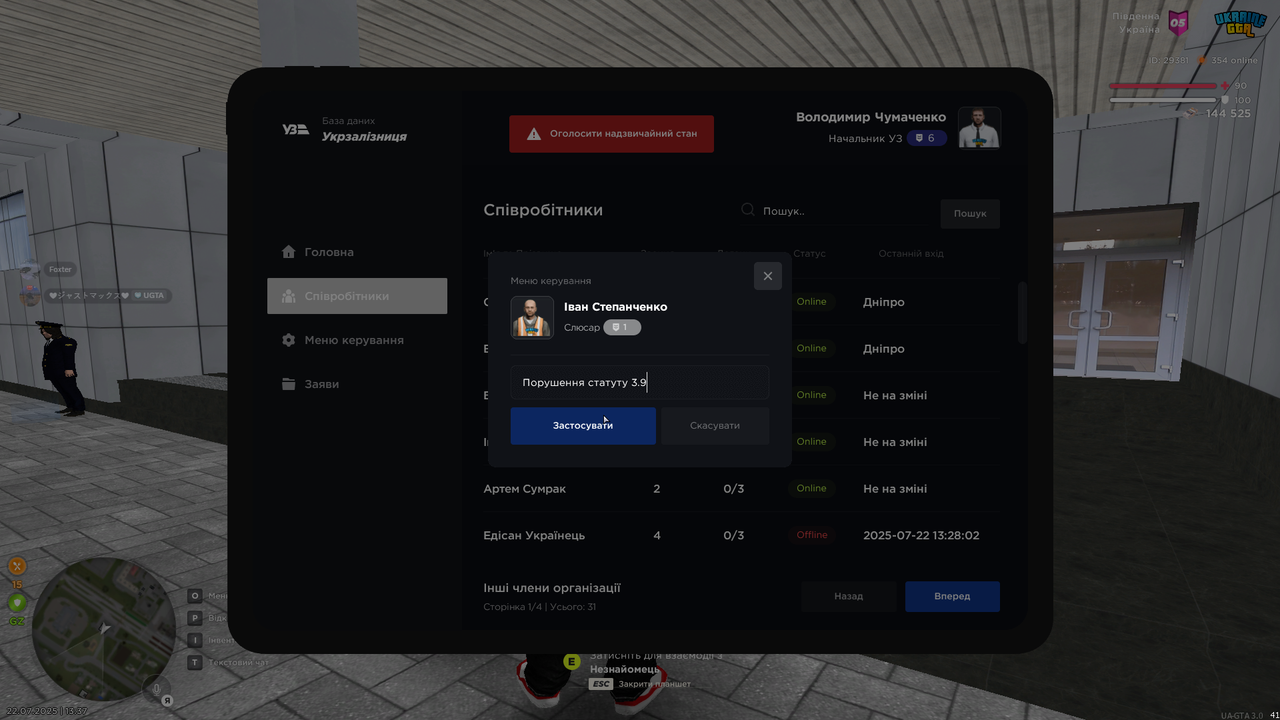The width and height of the screenshot is (1280, 720).
Task: Click Online status in Артем Сумрак row
Action: click(x=812, y=489)
